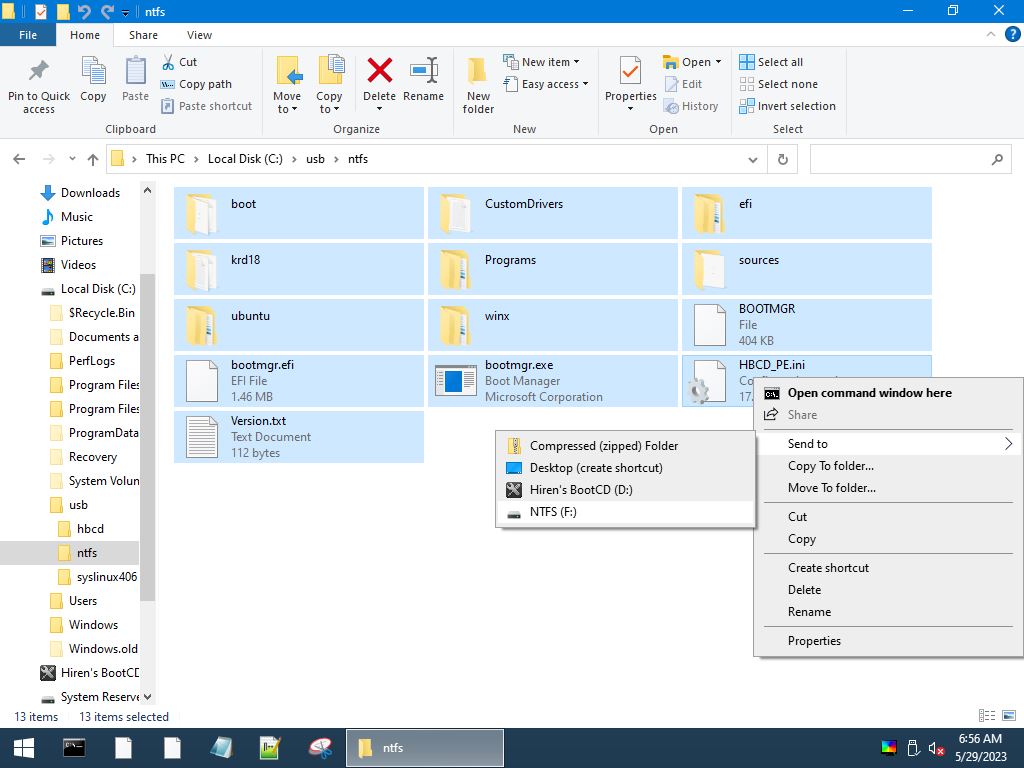This screenshot has height=768, width=1024.
Task: Click Pin to Quick access icon
Action: (39, 72)
